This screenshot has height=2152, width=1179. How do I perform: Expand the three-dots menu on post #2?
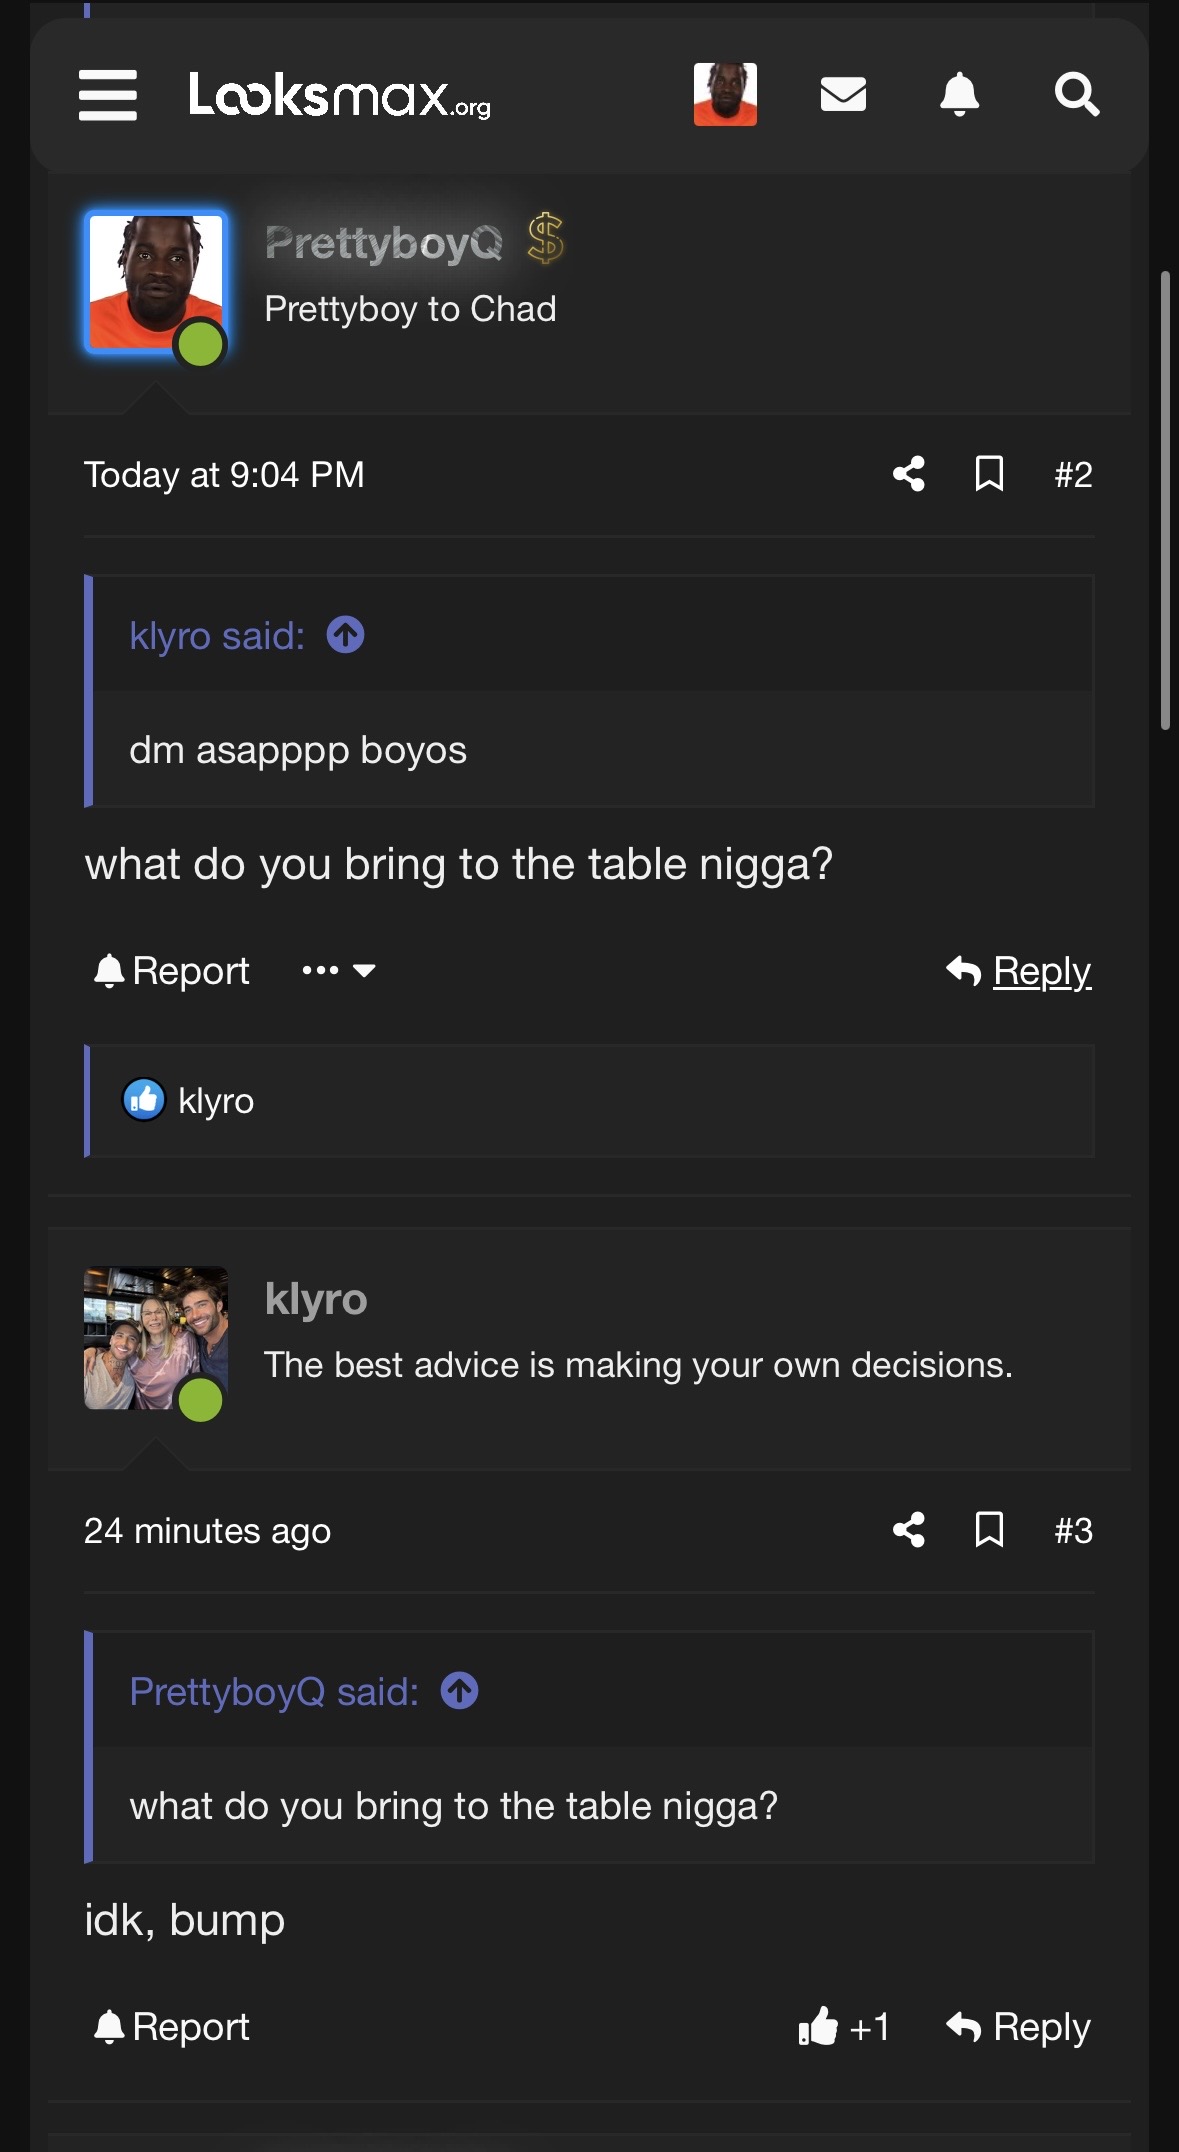338,970
